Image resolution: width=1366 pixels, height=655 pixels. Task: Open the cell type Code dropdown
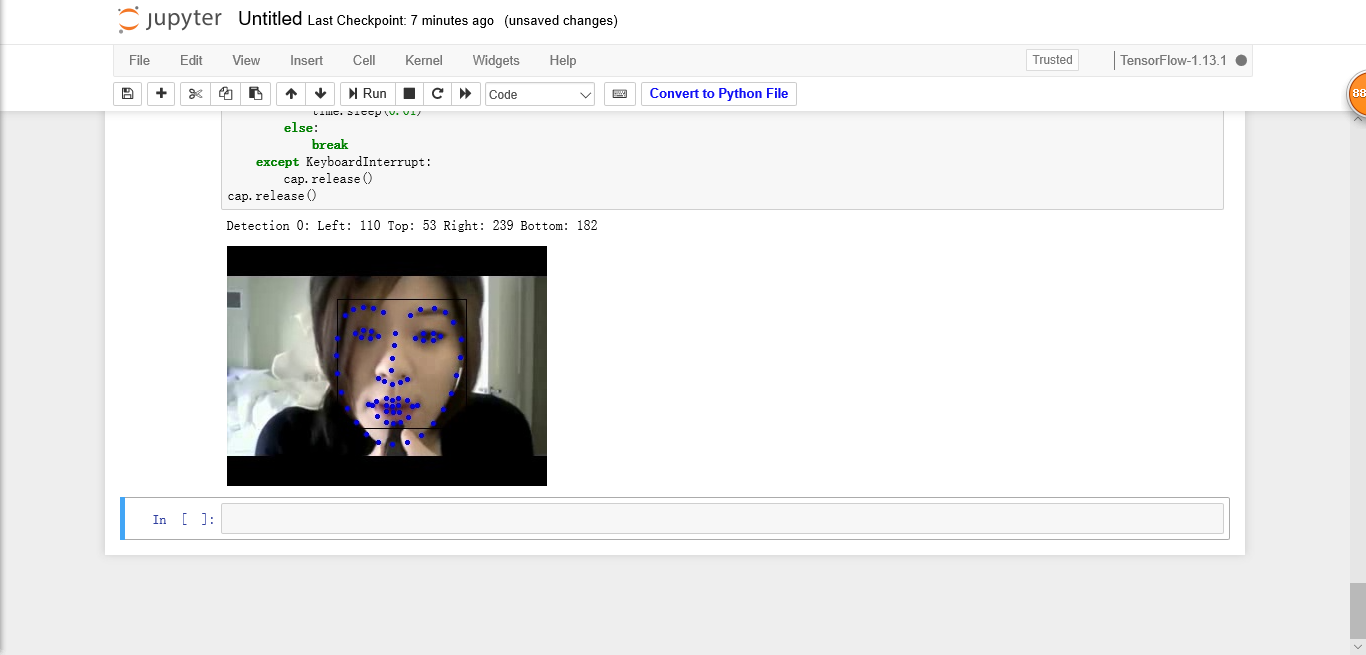[x=540, y=94]
